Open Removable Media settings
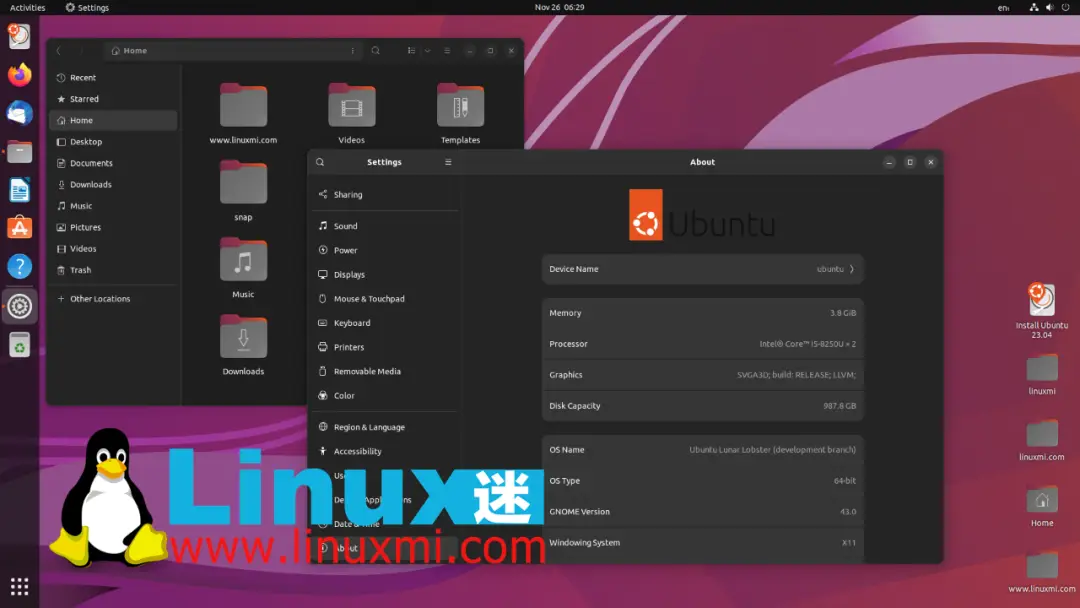Screen dimensions: 1080x608 click(384, 371)
